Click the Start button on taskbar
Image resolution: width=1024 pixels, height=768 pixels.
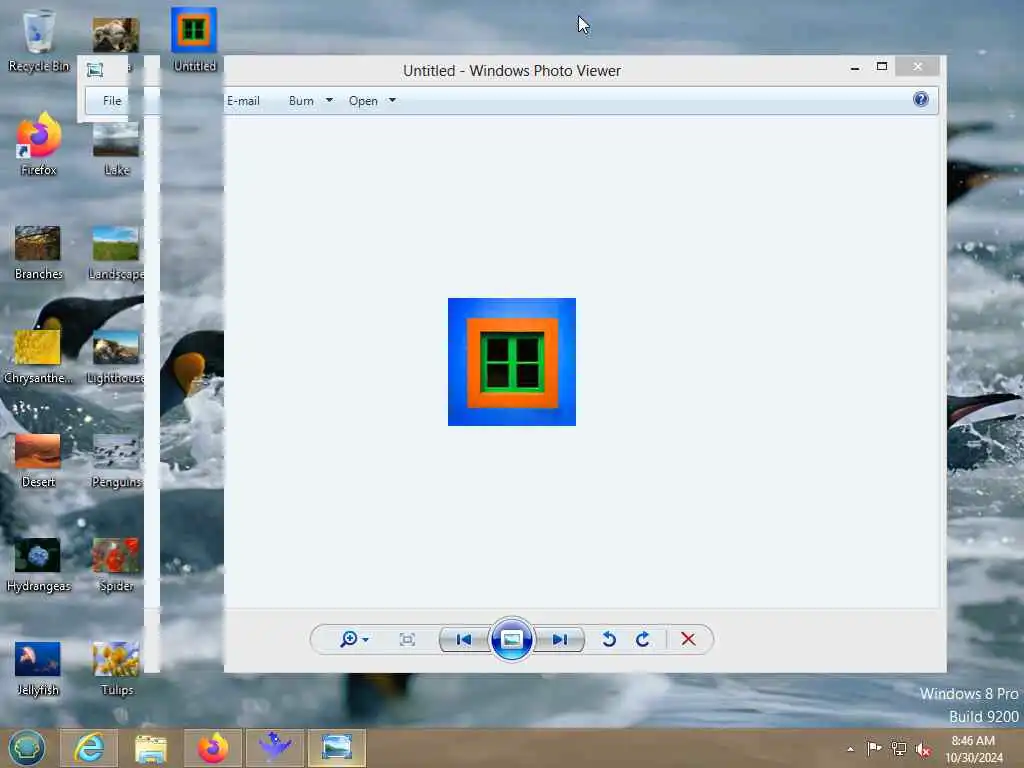point(27,748)
